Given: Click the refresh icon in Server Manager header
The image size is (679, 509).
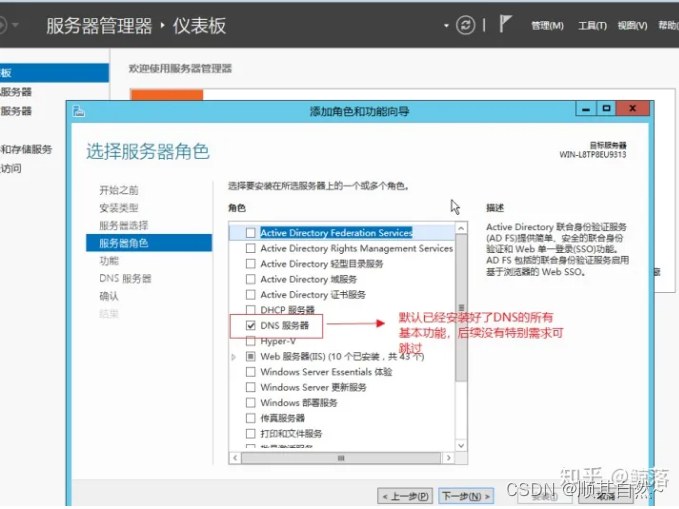Looking at the screenshot, I should [466, 25].
